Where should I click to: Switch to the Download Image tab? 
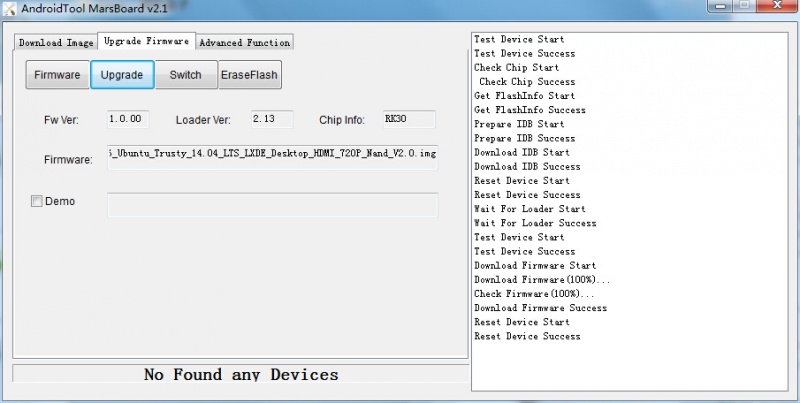point(56,43)
